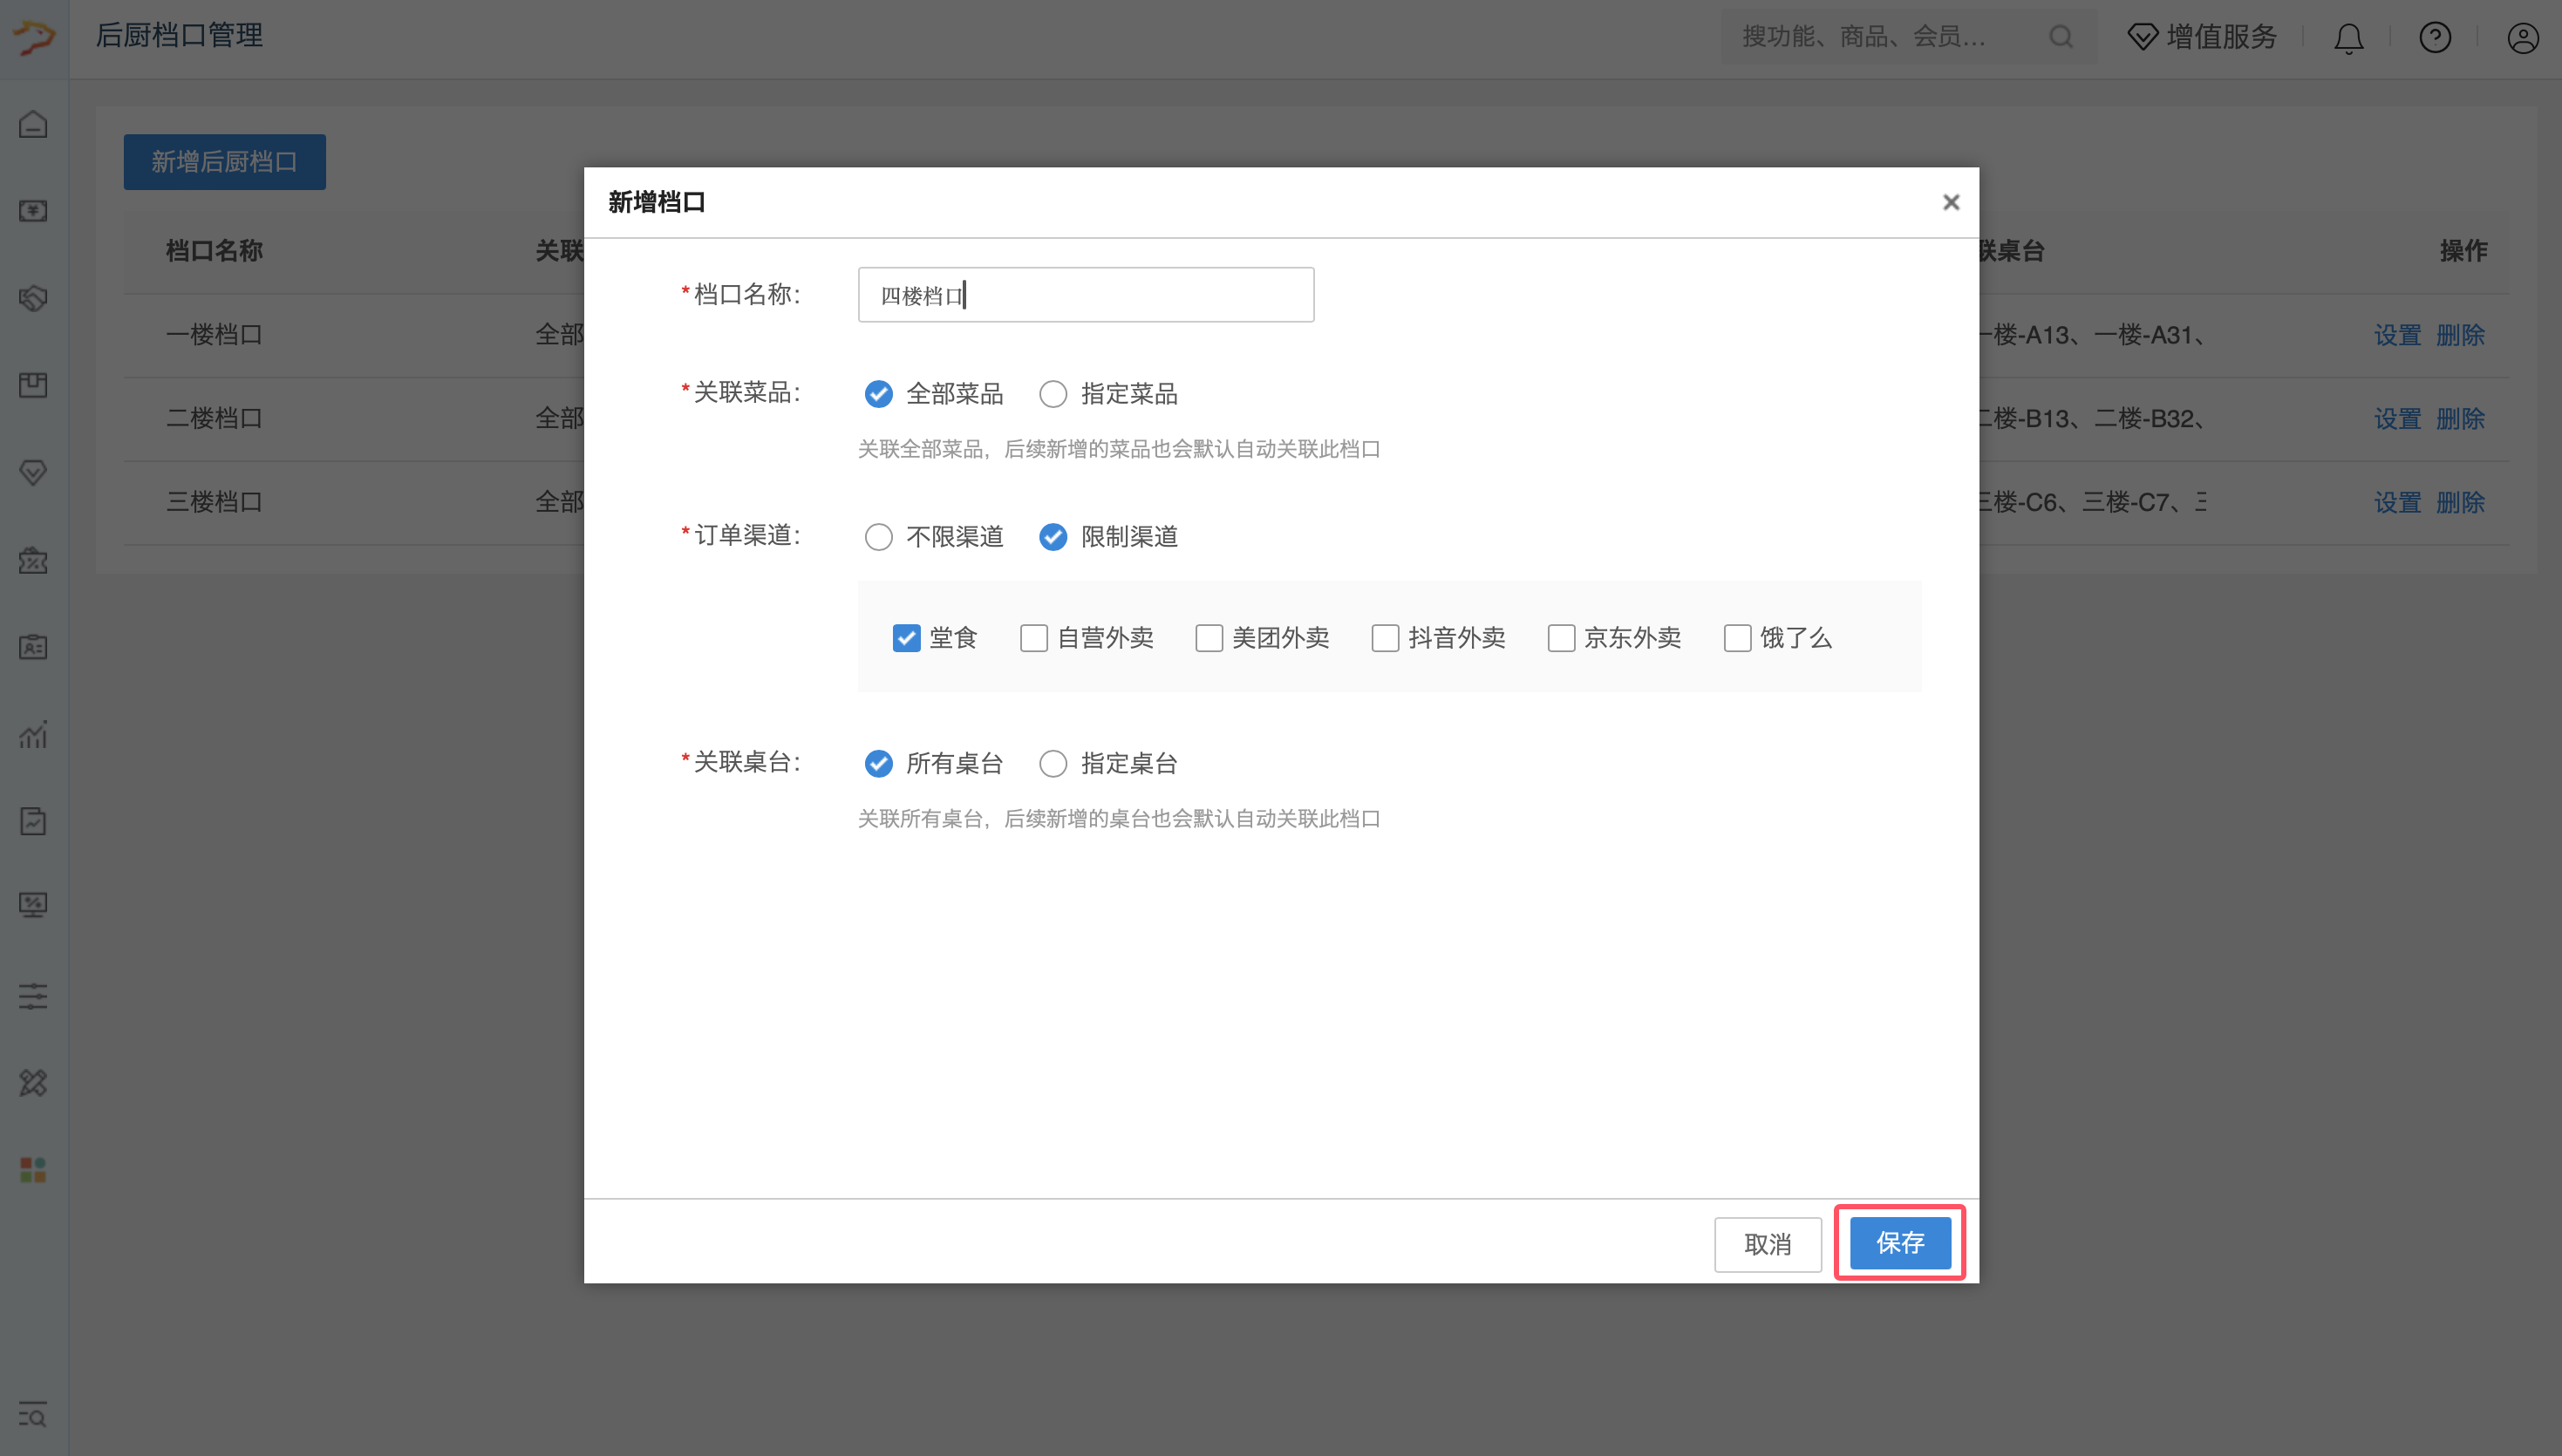The width and height of the screenshot is (2562, 1456).
Task: Click 设置 for 三楼档口
Action: pyautogui.click(x=2397, y=503)
